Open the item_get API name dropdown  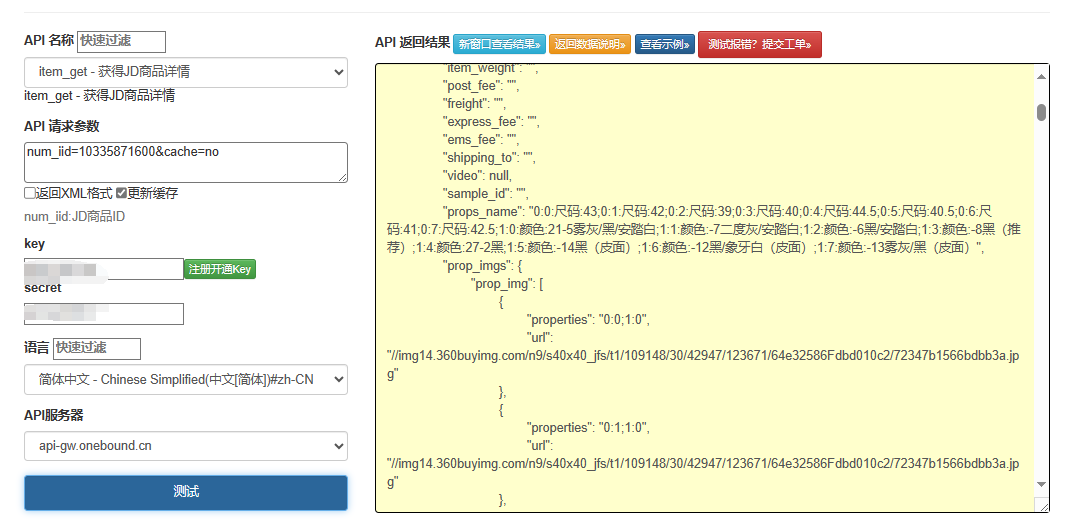186,72
